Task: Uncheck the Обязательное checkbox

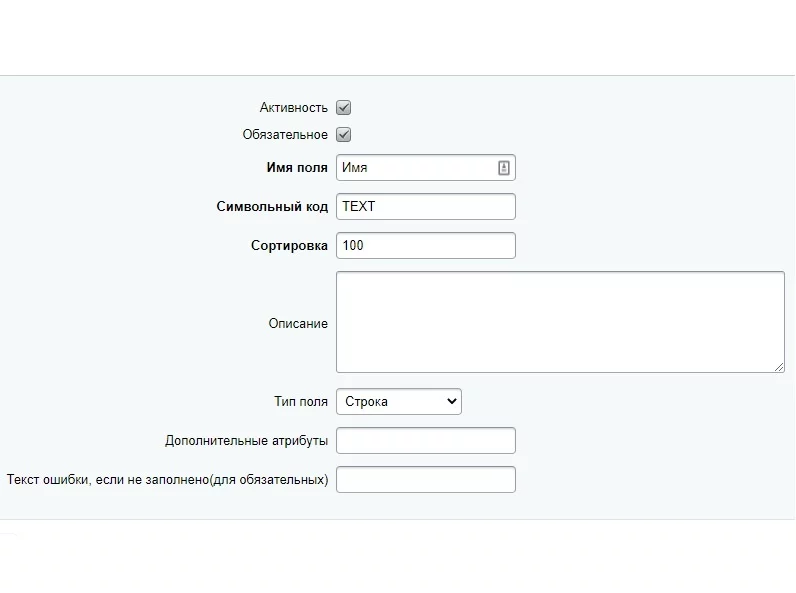Action: point(344,135)
